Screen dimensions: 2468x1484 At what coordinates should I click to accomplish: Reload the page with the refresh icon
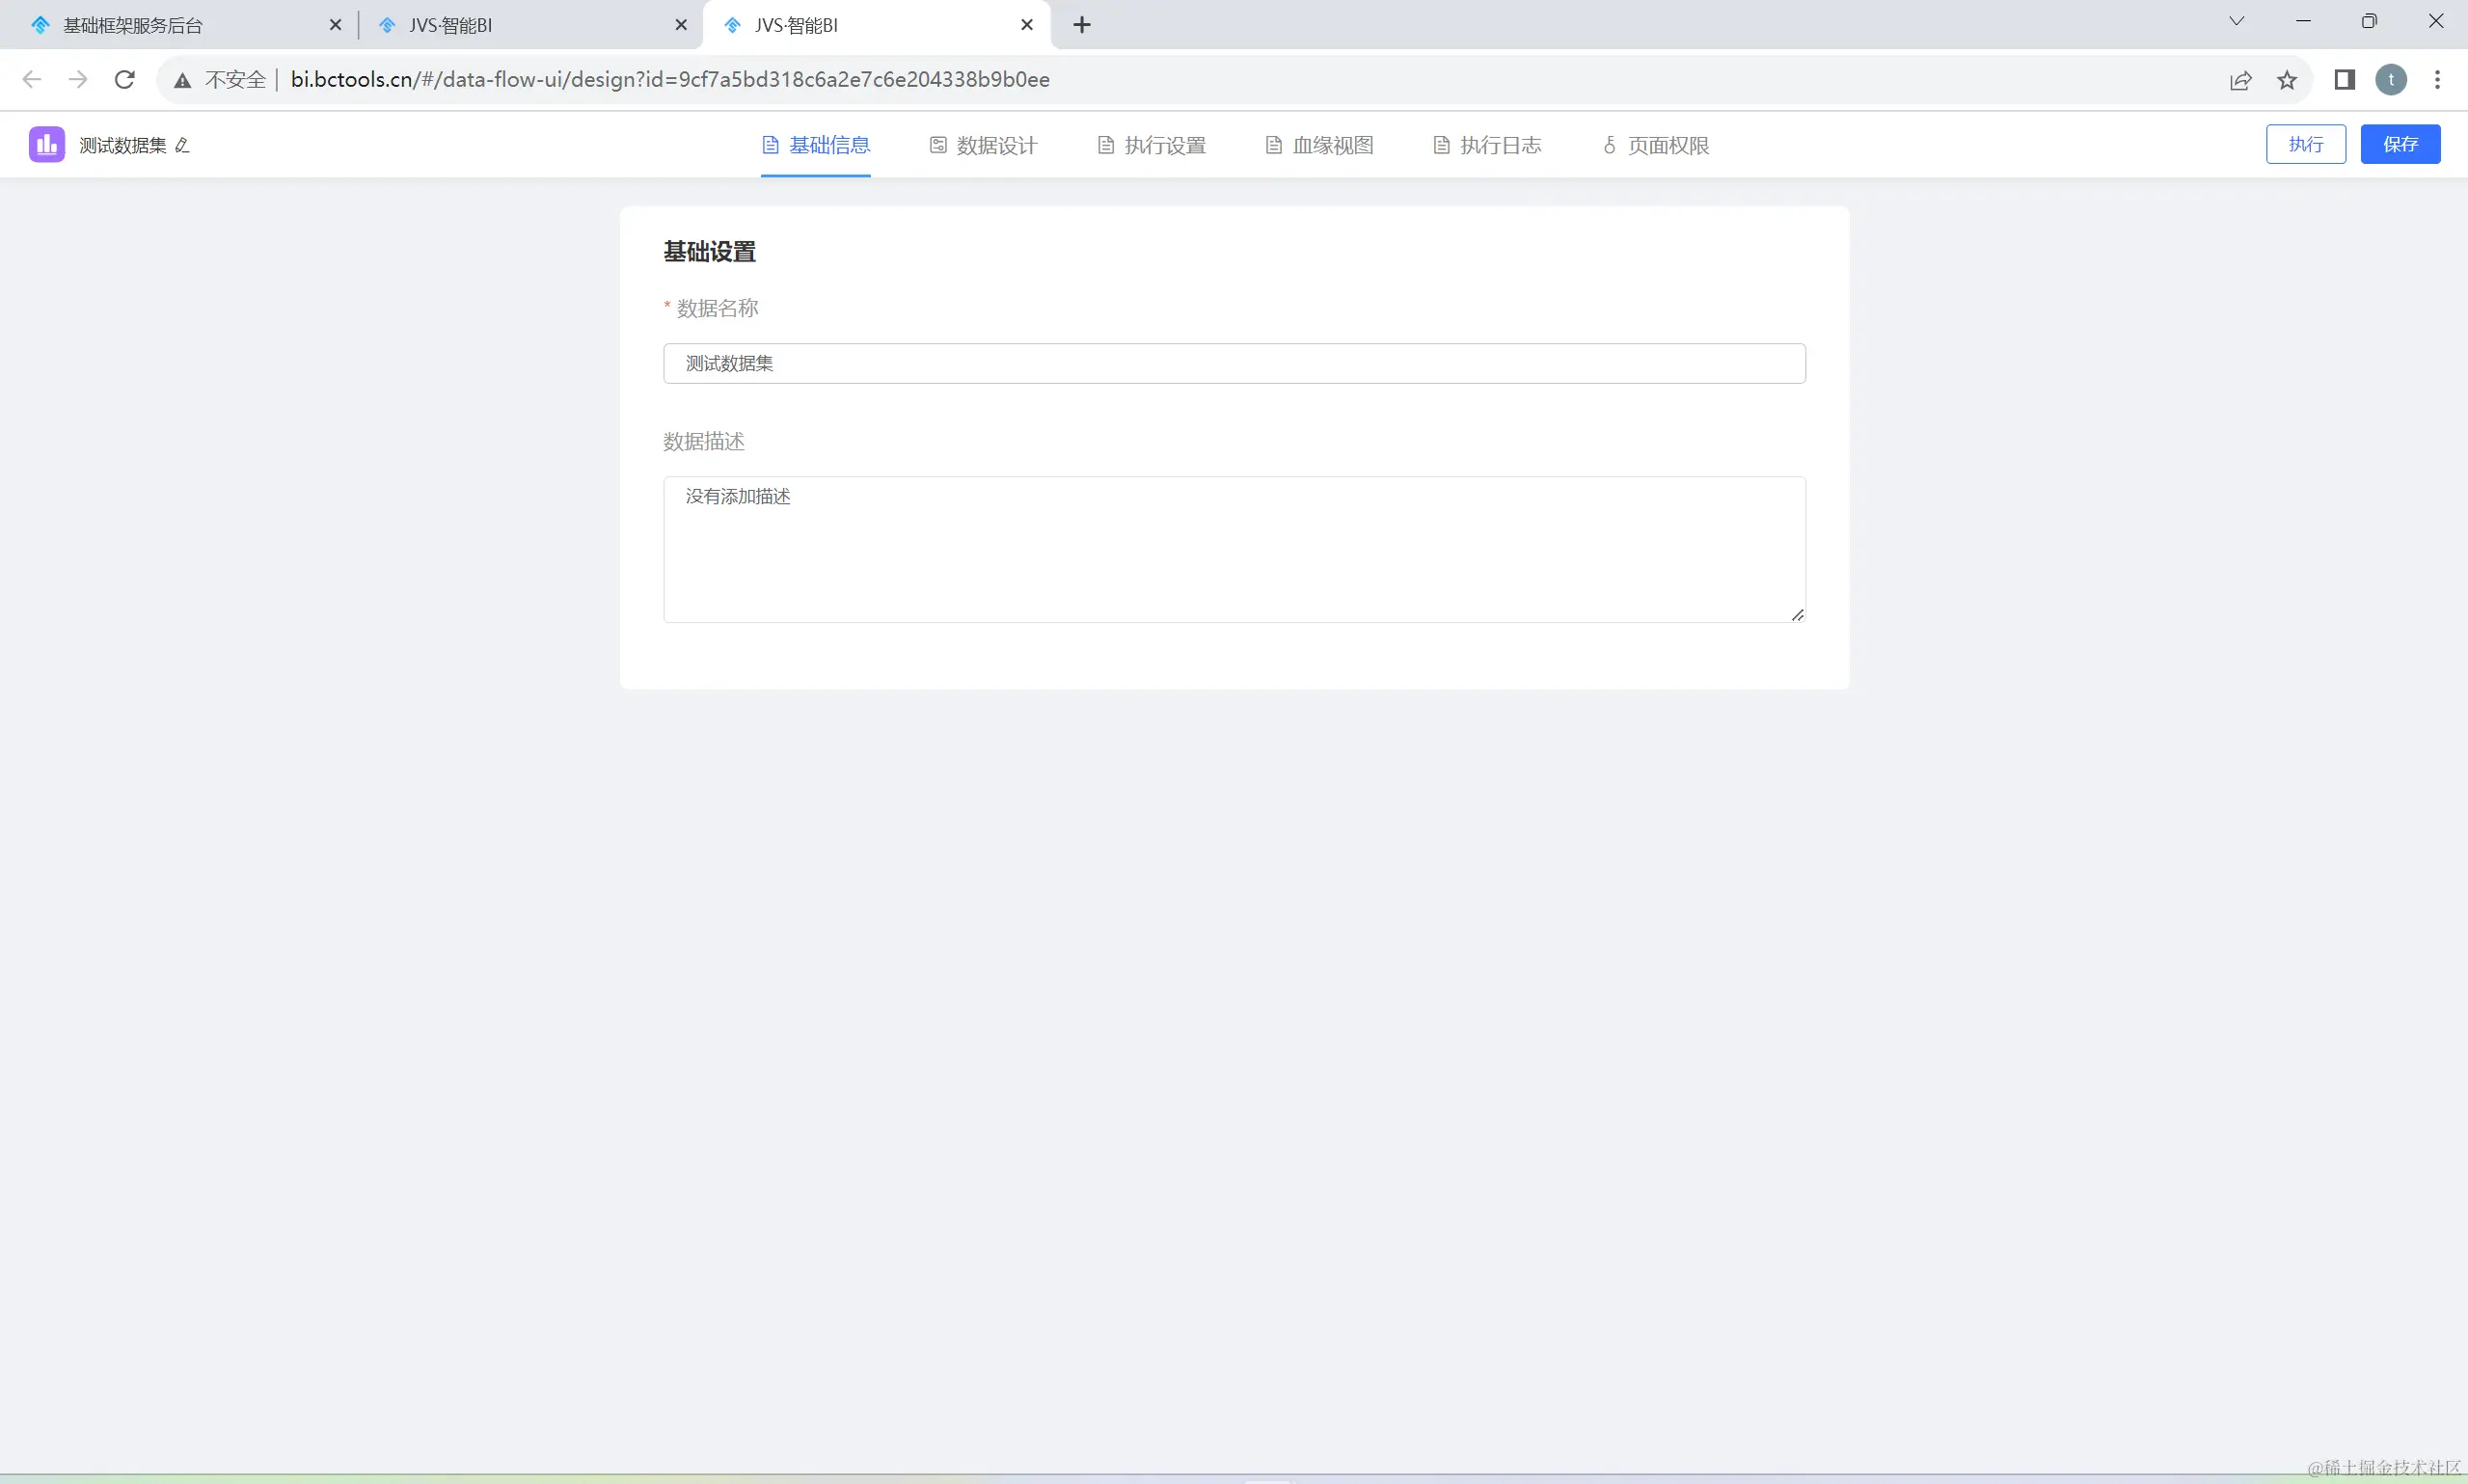[125, 80]
